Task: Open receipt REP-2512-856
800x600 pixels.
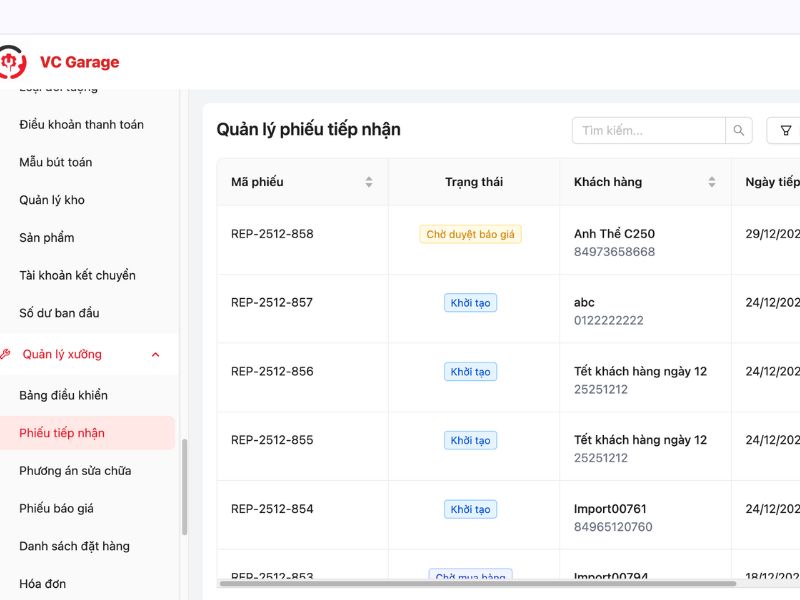Action: point(272,371)
